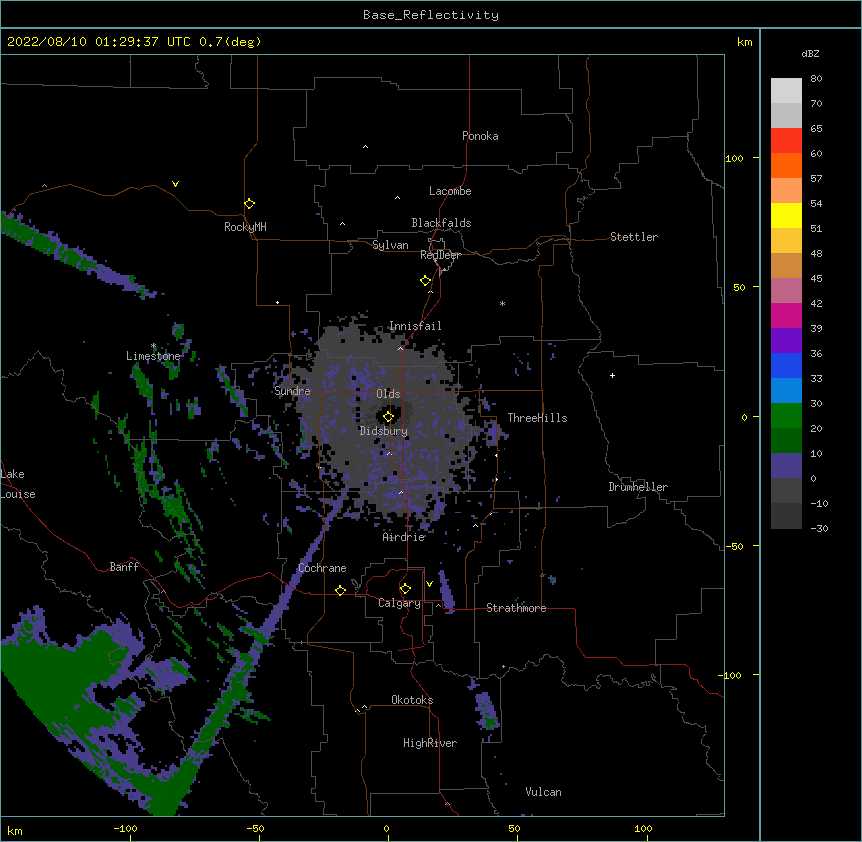Screen dimensions: 862x842
Task: Select the Drumheller label
Action: click(638, 487)
